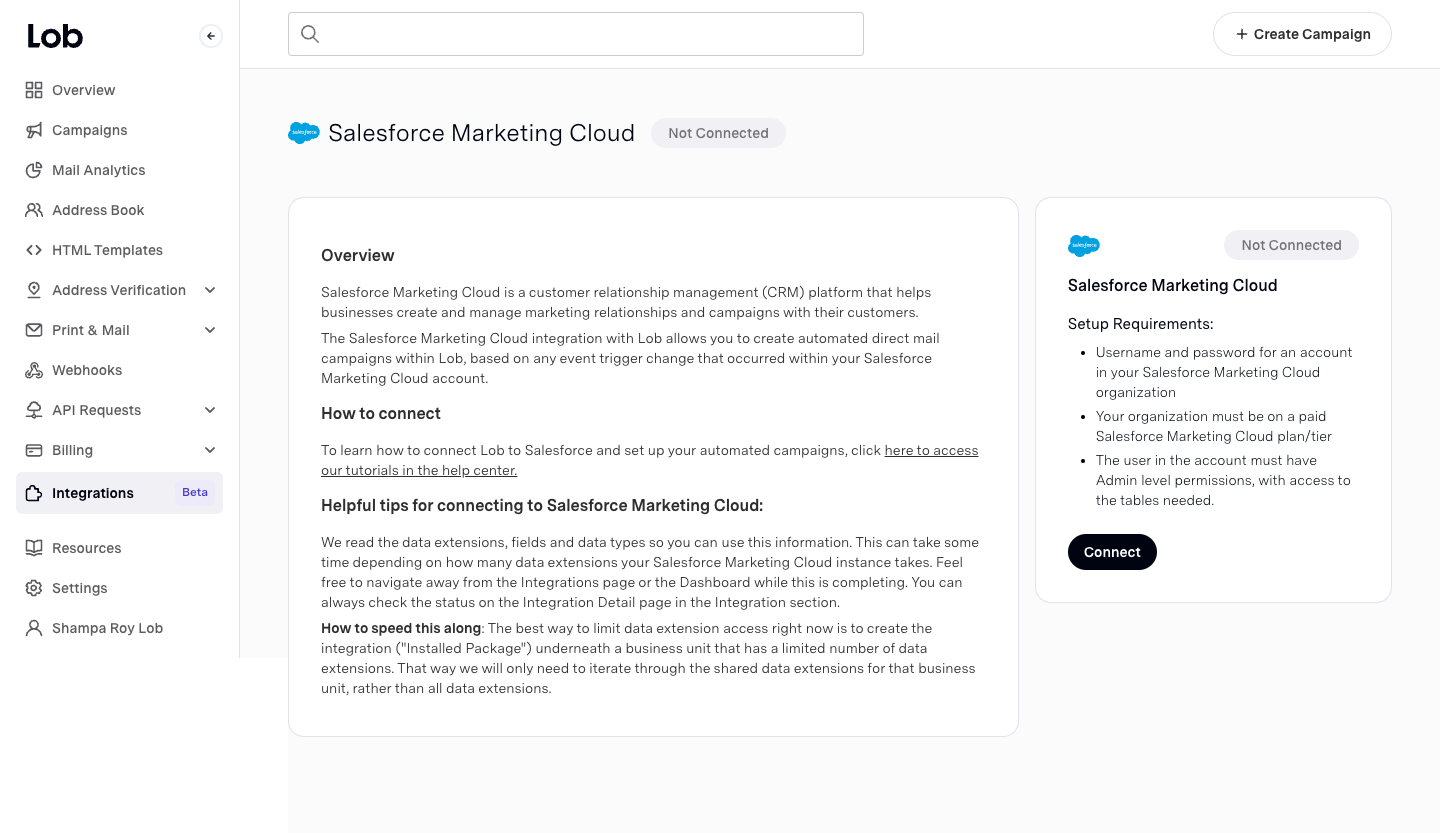The height and width of the screenshot is (833, 1440).
Task: Click the Setup Requirements heading
Action: tap(1141, 324)
